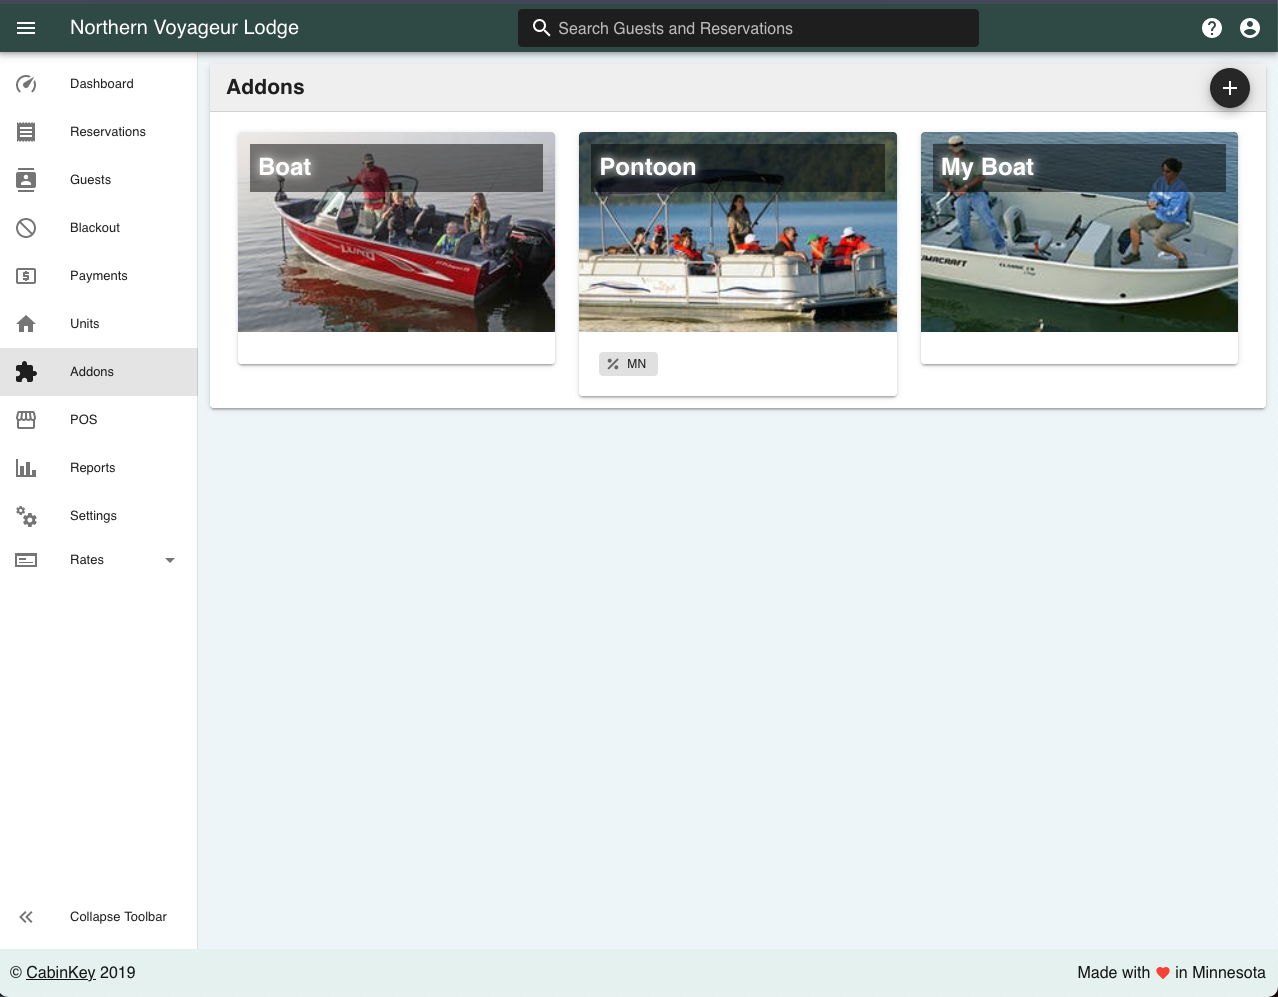1278x997 pixels.
Task: Click the MN tax chip on Pontoon
Action: click(628, 364)
